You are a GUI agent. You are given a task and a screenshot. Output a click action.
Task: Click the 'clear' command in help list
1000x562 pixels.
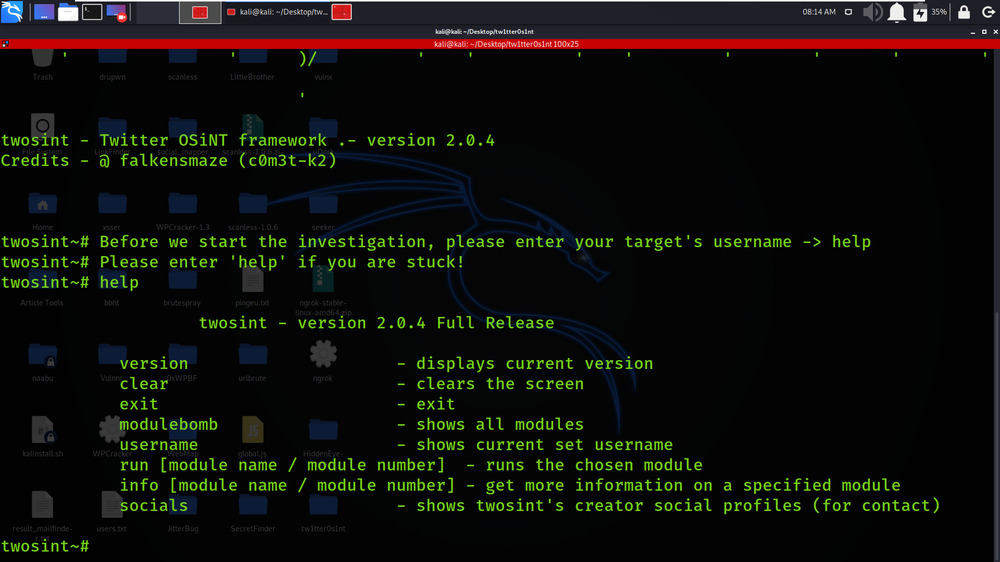143,384
